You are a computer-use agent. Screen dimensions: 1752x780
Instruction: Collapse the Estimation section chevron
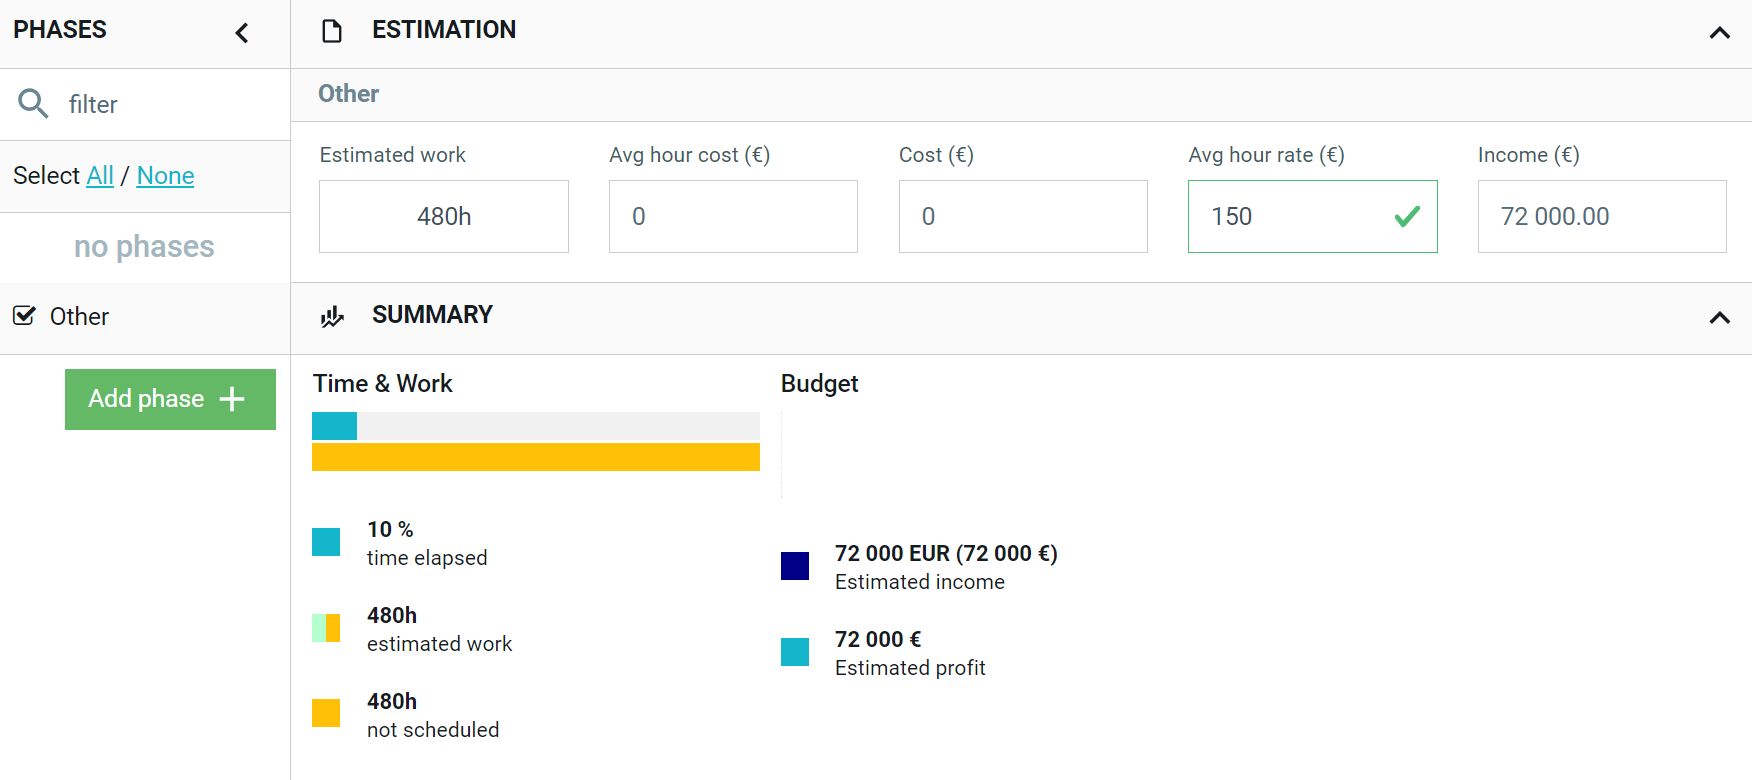click(x=1719, y=33)
